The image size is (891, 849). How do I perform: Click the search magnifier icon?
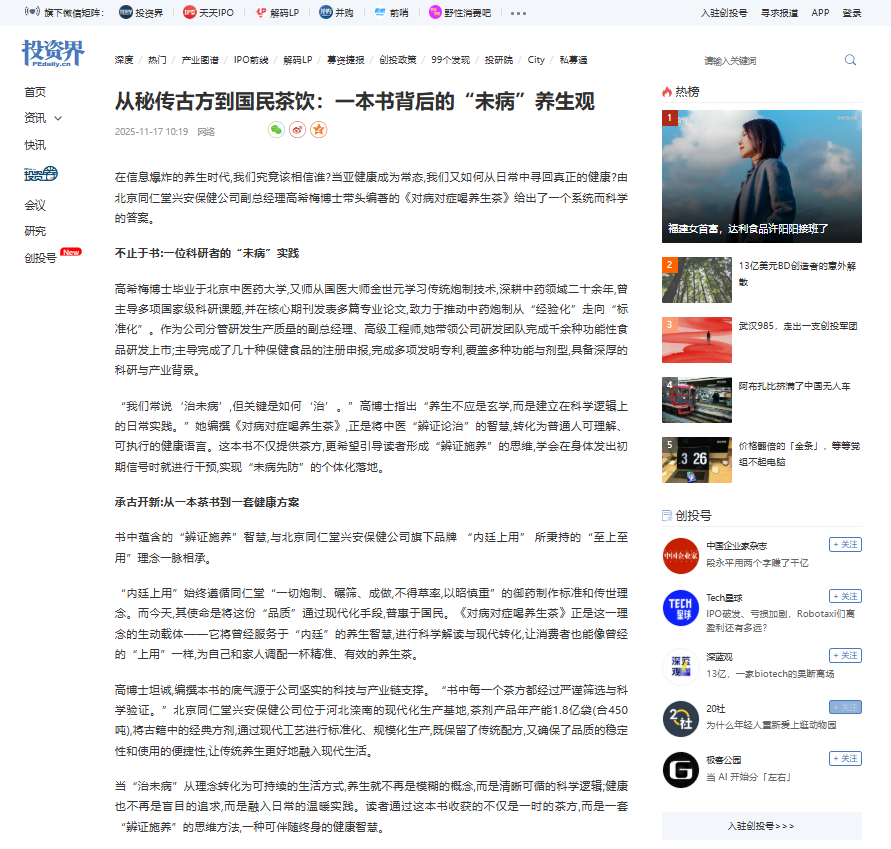tap(850, 60)
